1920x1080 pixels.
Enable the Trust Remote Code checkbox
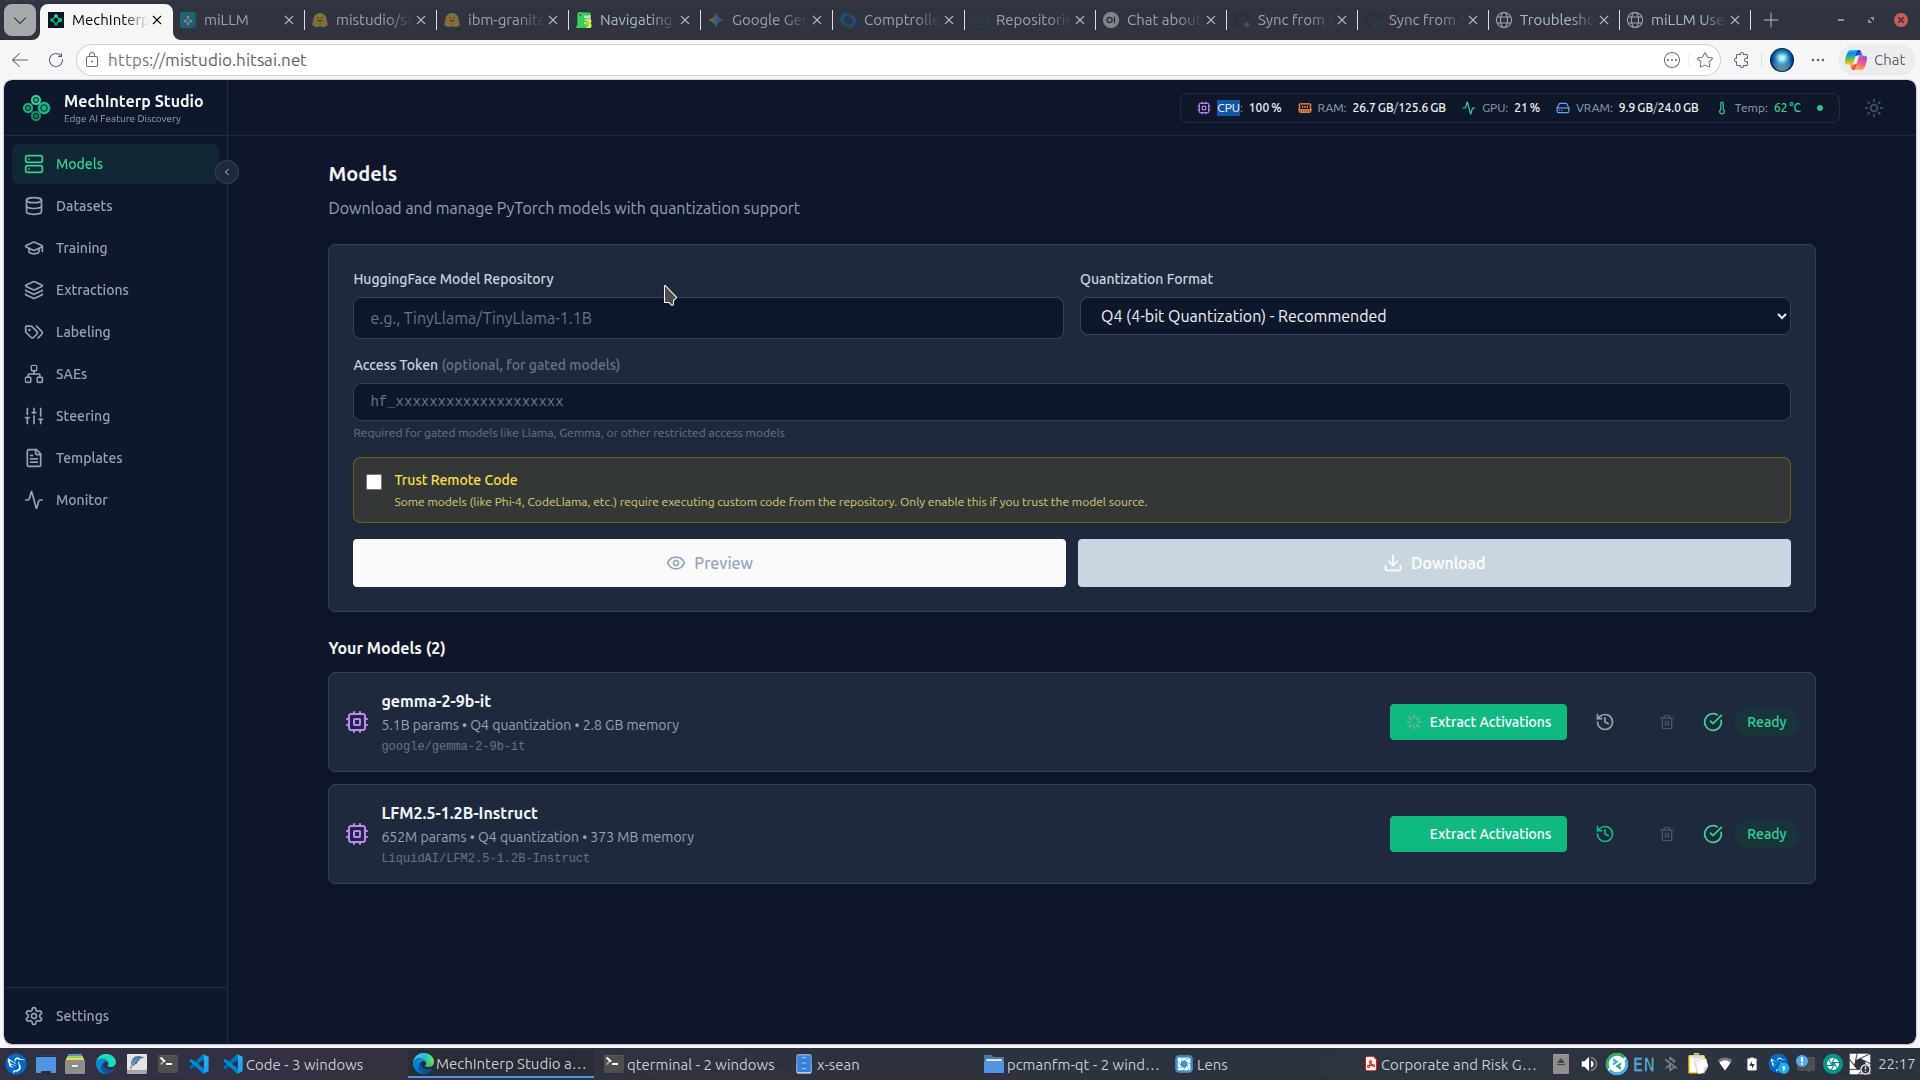coord(374,482)
